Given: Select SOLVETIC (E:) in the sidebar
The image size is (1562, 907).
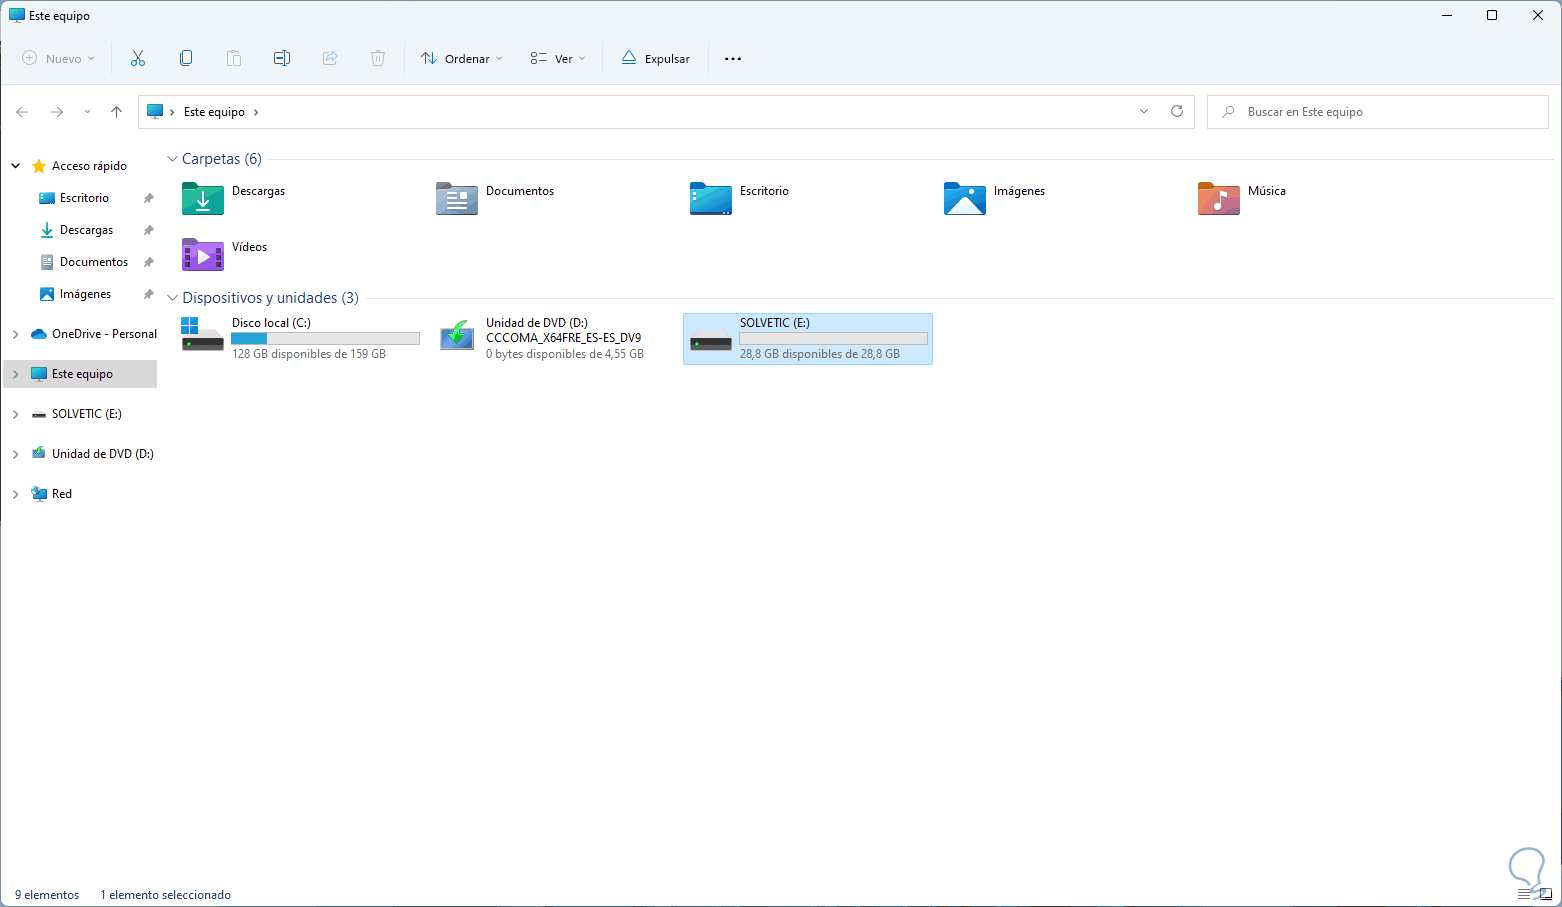Looking at the screenshot, I should (x=86, y=414).
